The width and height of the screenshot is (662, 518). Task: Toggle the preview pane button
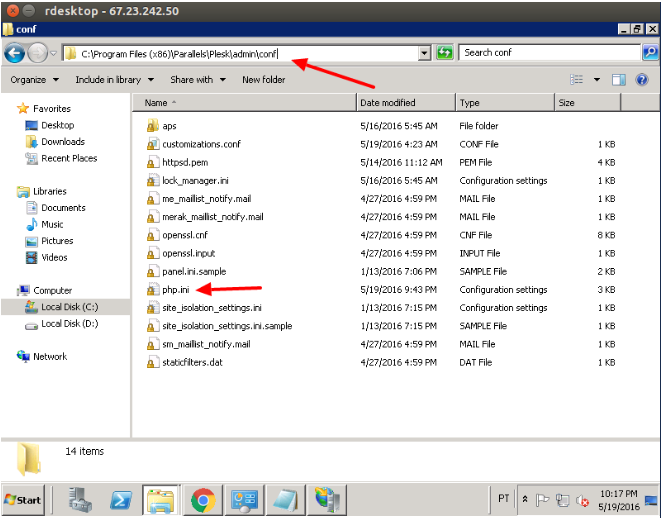click(619, 79)
